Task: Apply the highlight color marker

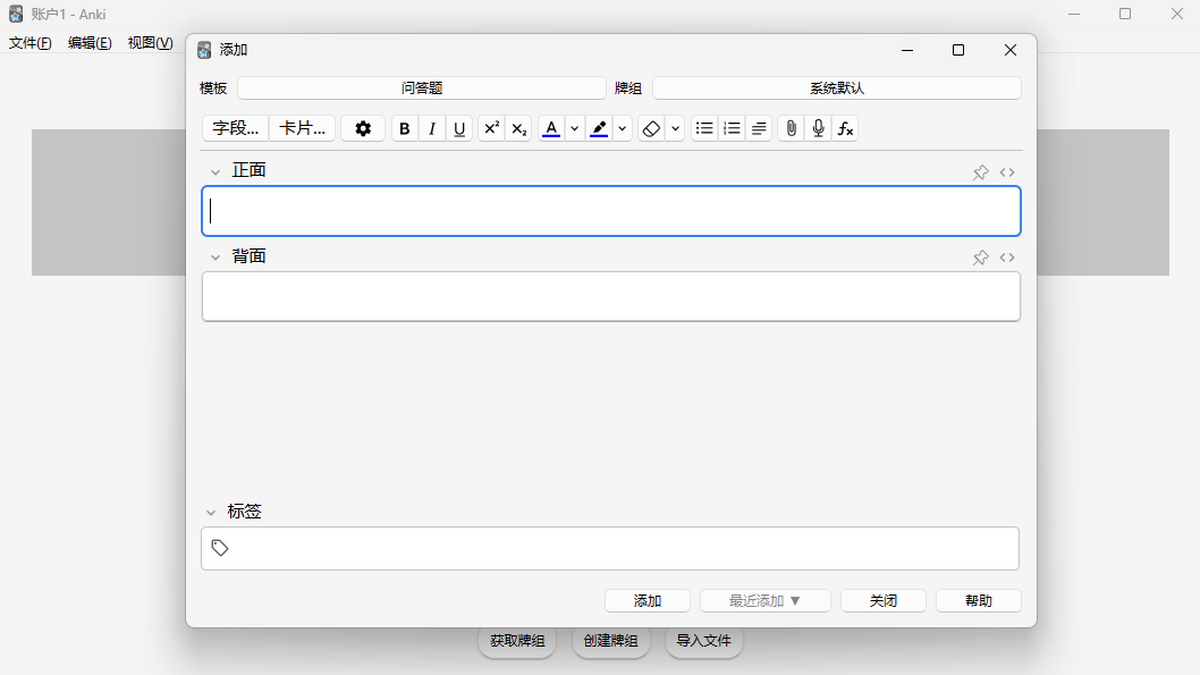Action: point(599,128)
